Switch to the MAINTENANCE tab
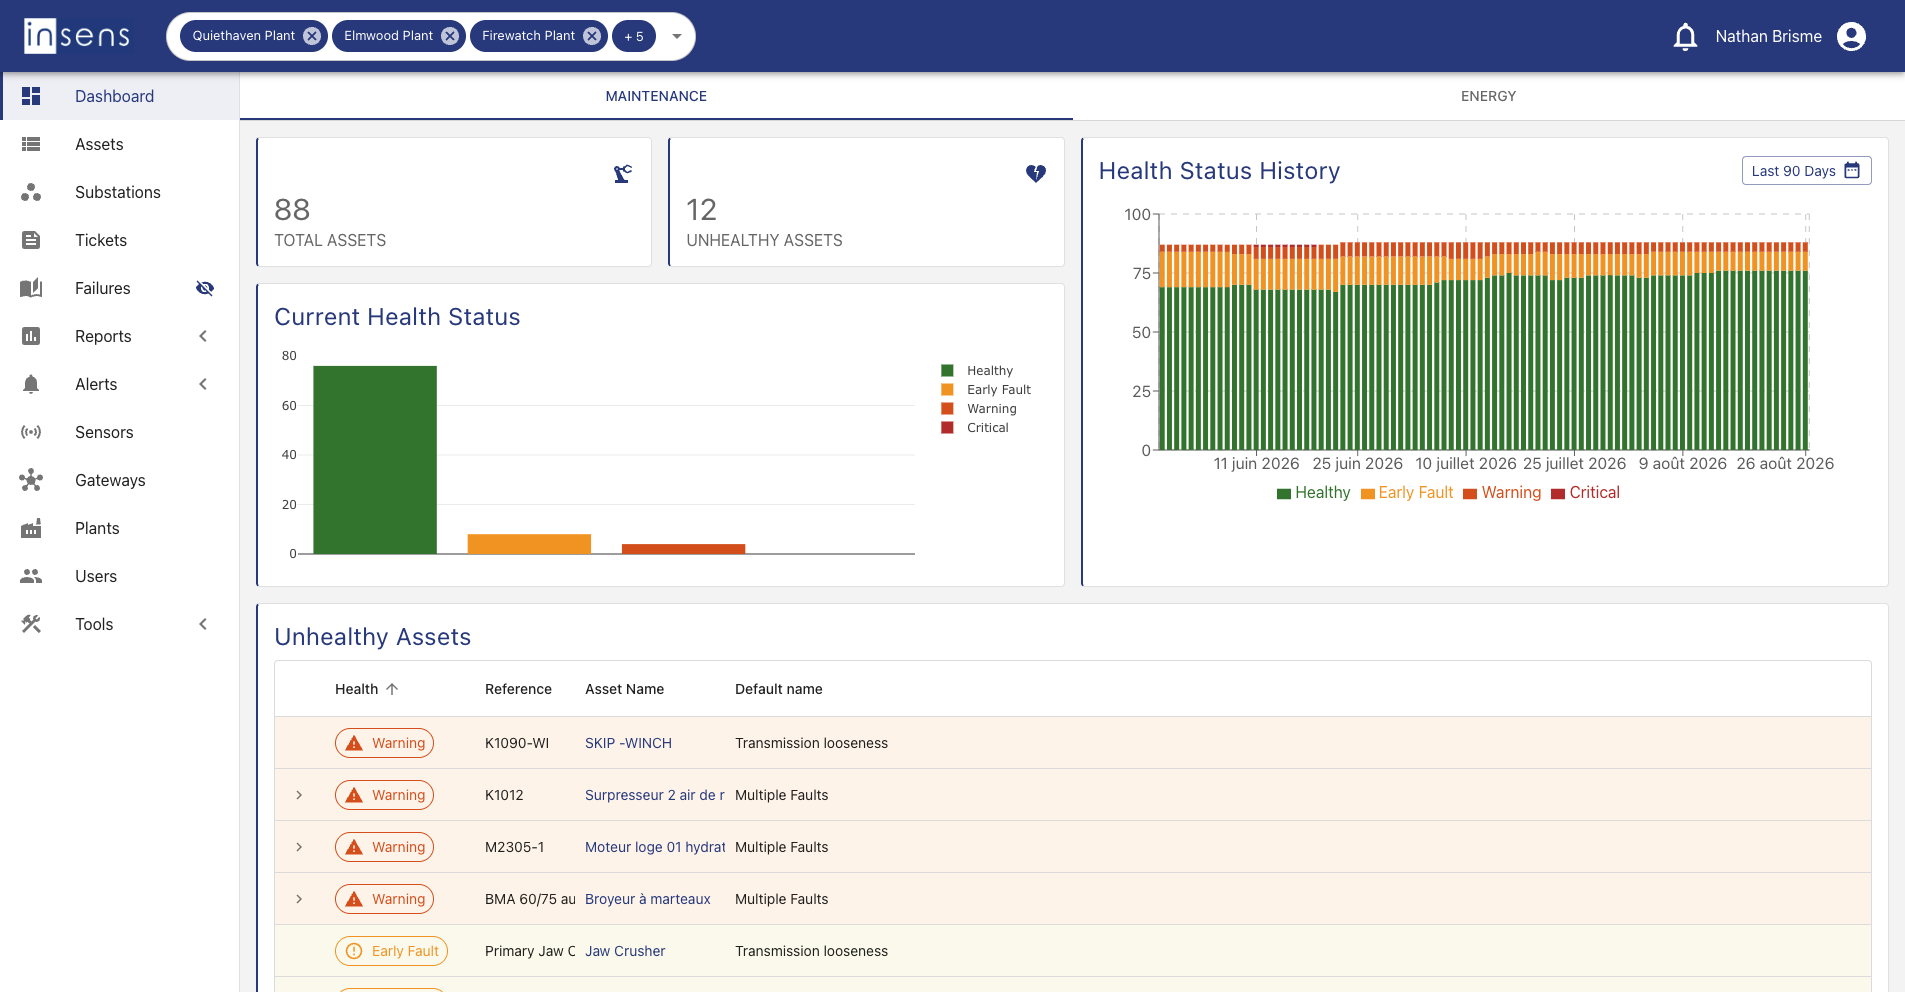The image size is (1905, 992). [x=656, y=96]
